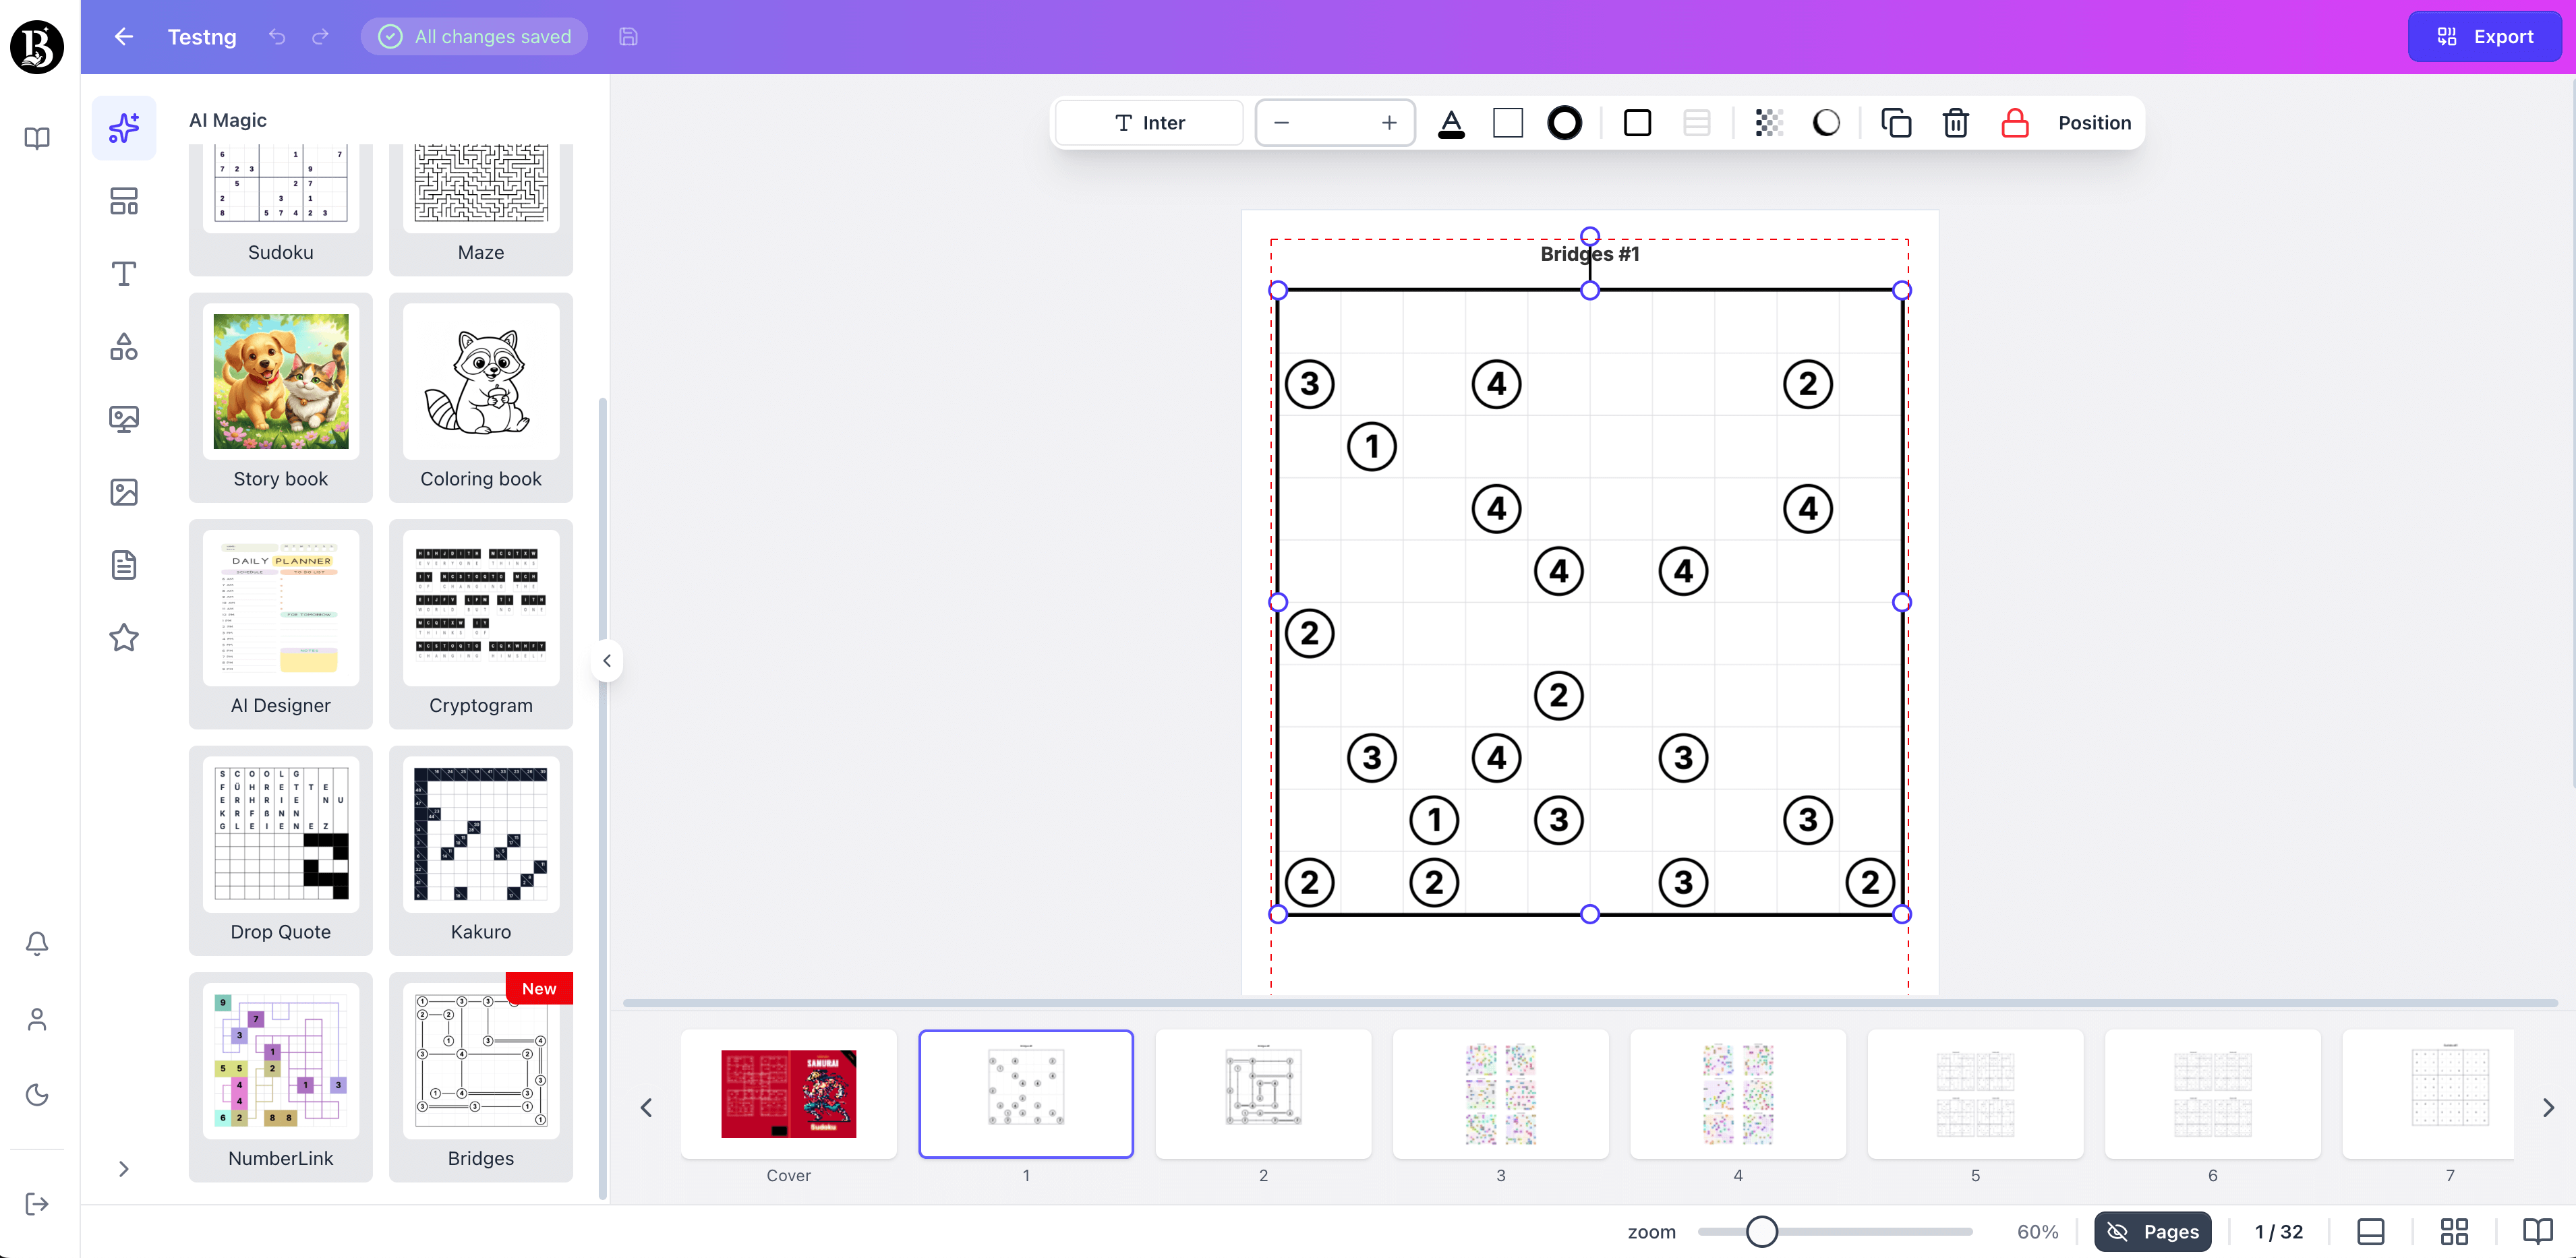The width and height of the screenshot is (2576, 1258).
Task: Collapse the AI Magic panel with the chevron
Action: click(x=607, y=660)
